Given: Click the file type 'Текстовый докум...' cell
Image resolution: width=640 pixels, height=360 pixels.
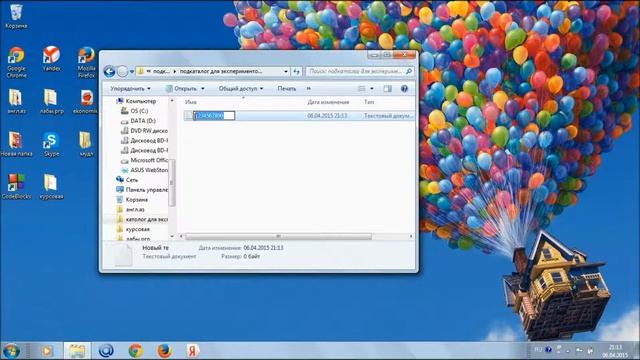Looking at the screenshot, I should 388,116.
